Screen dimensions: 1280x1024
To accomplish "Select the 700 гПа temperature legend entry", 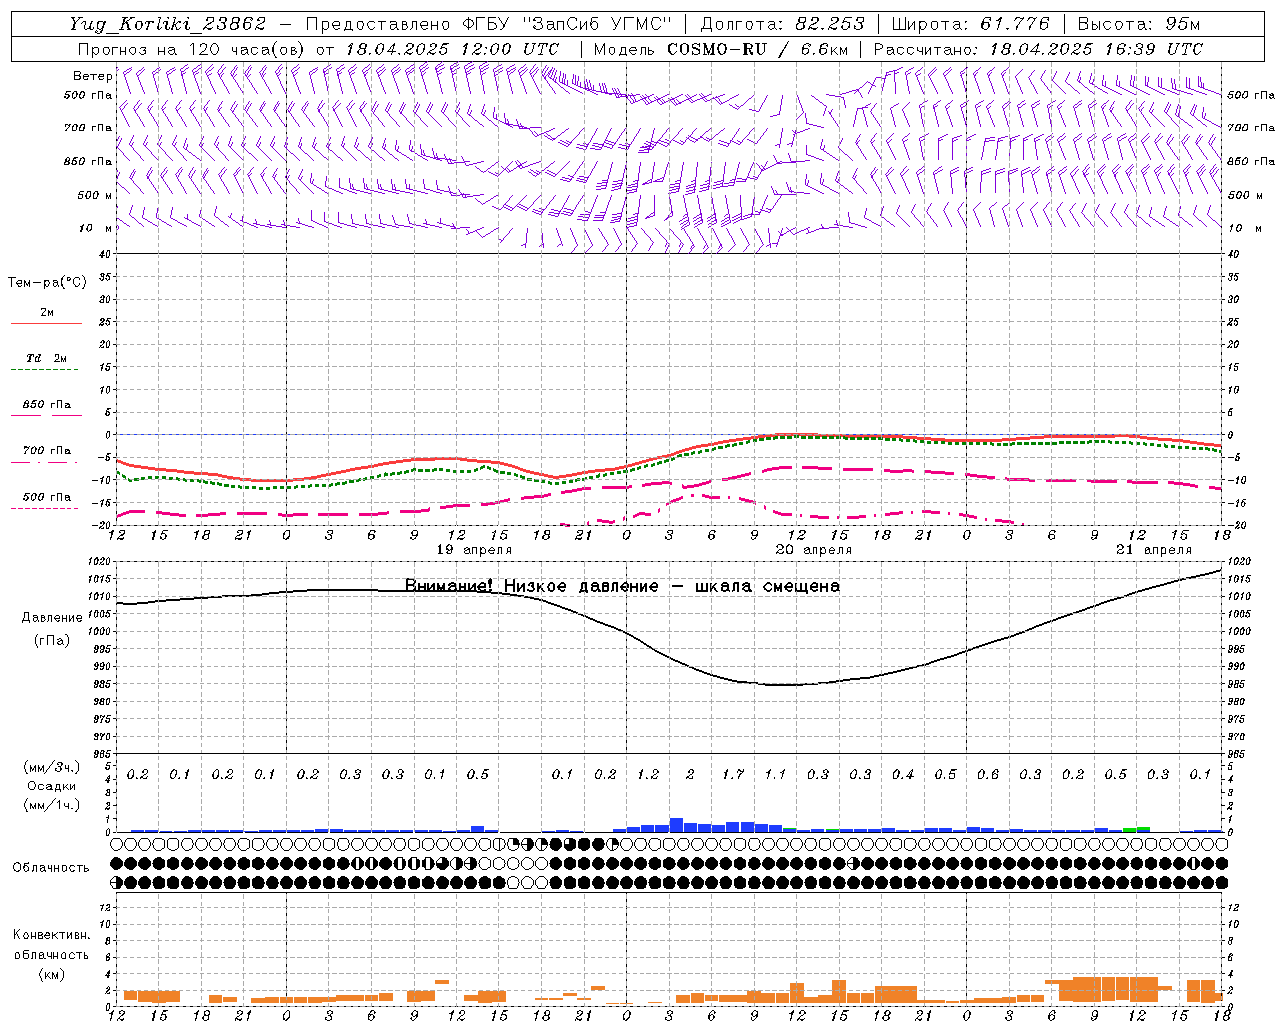I will click(47, 451).
